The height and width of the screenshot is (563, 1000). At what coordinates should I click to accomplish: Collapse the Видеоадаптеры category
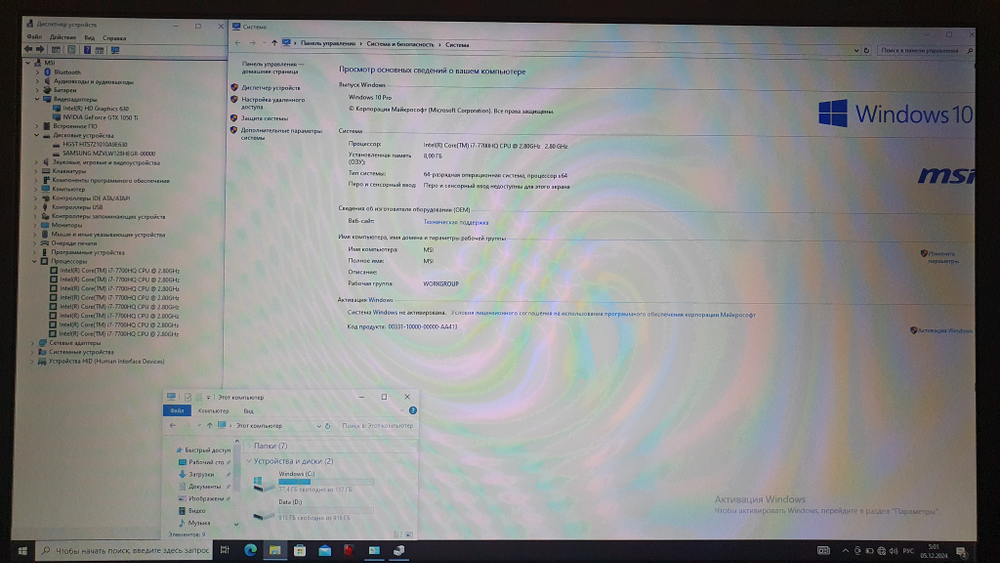click(x=37, y=99)
